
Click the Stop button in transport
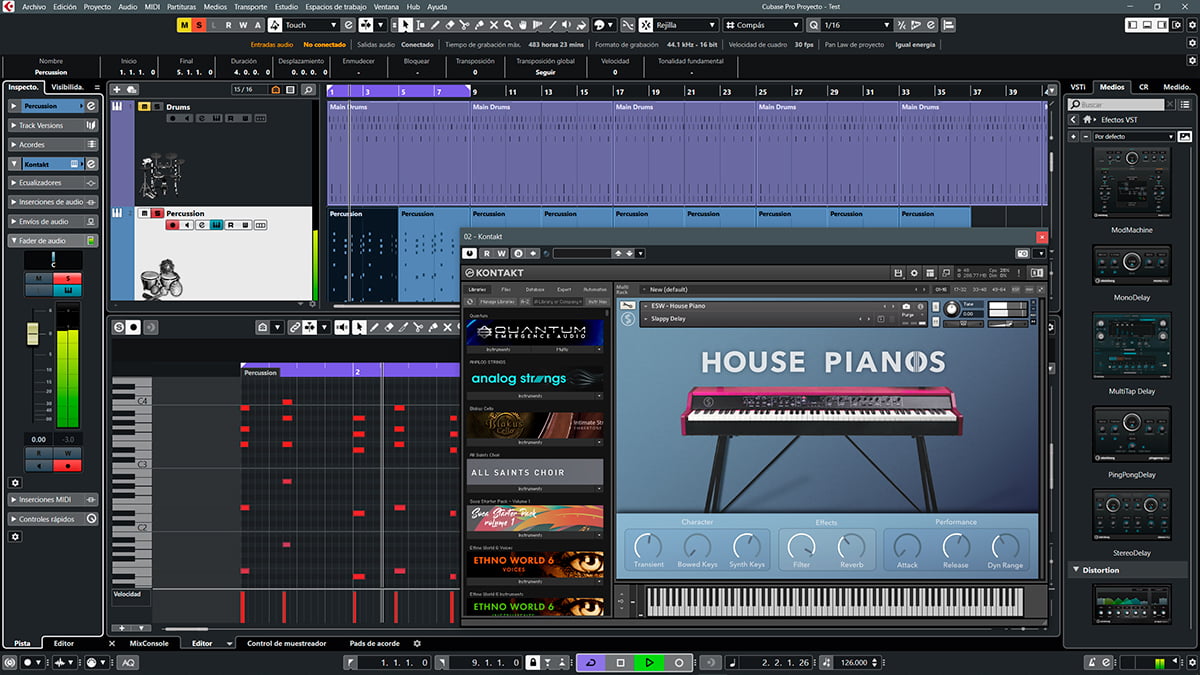pyautogui.click(x=620, y=662)
